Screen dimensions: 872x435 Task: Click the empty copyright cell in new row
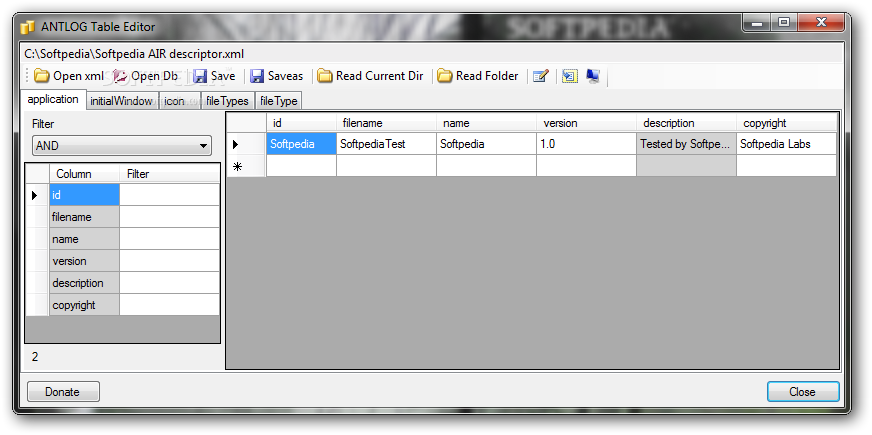pyautogui.click(x=786, y=166)
